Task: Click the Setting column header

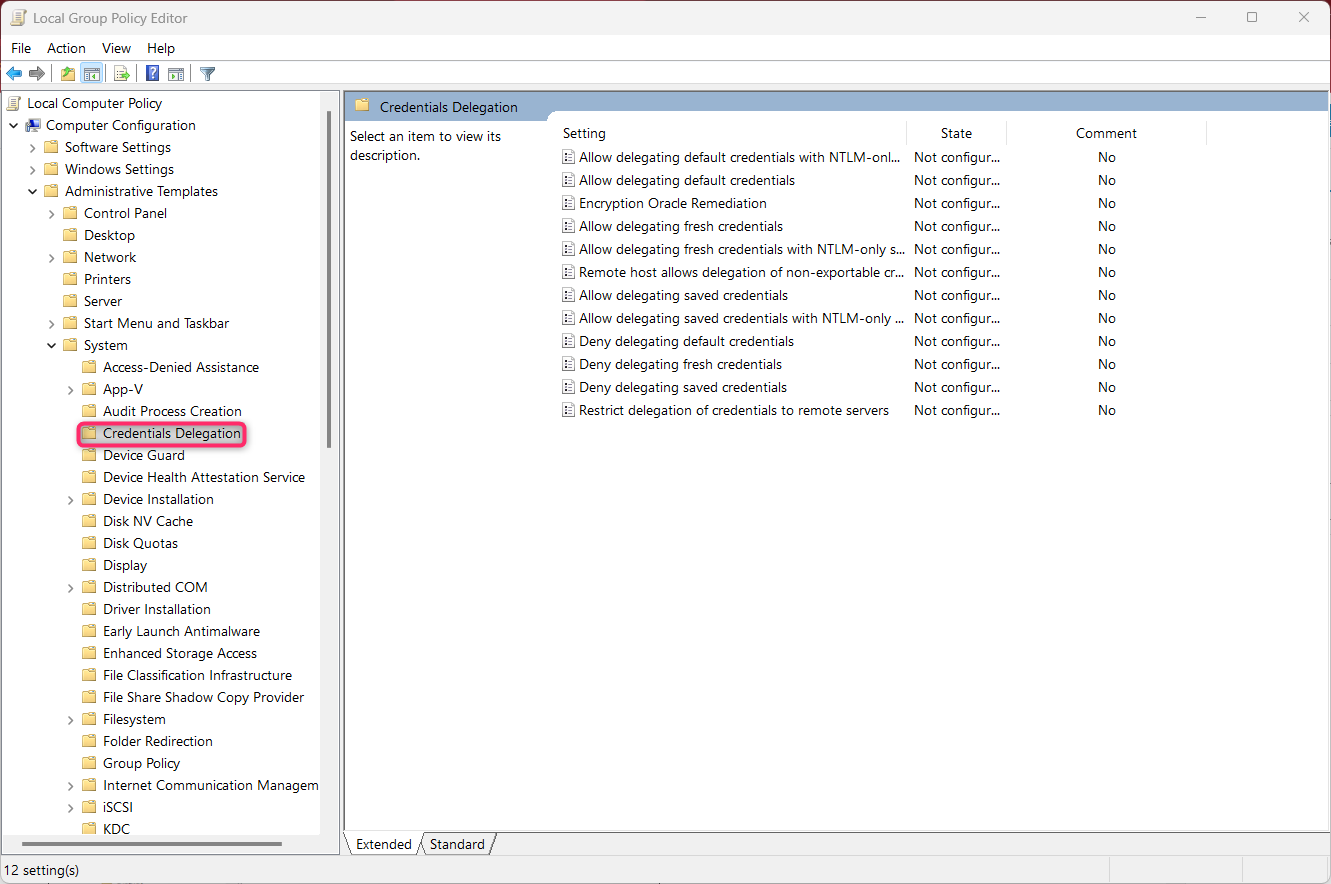Action: click(584, 133)
